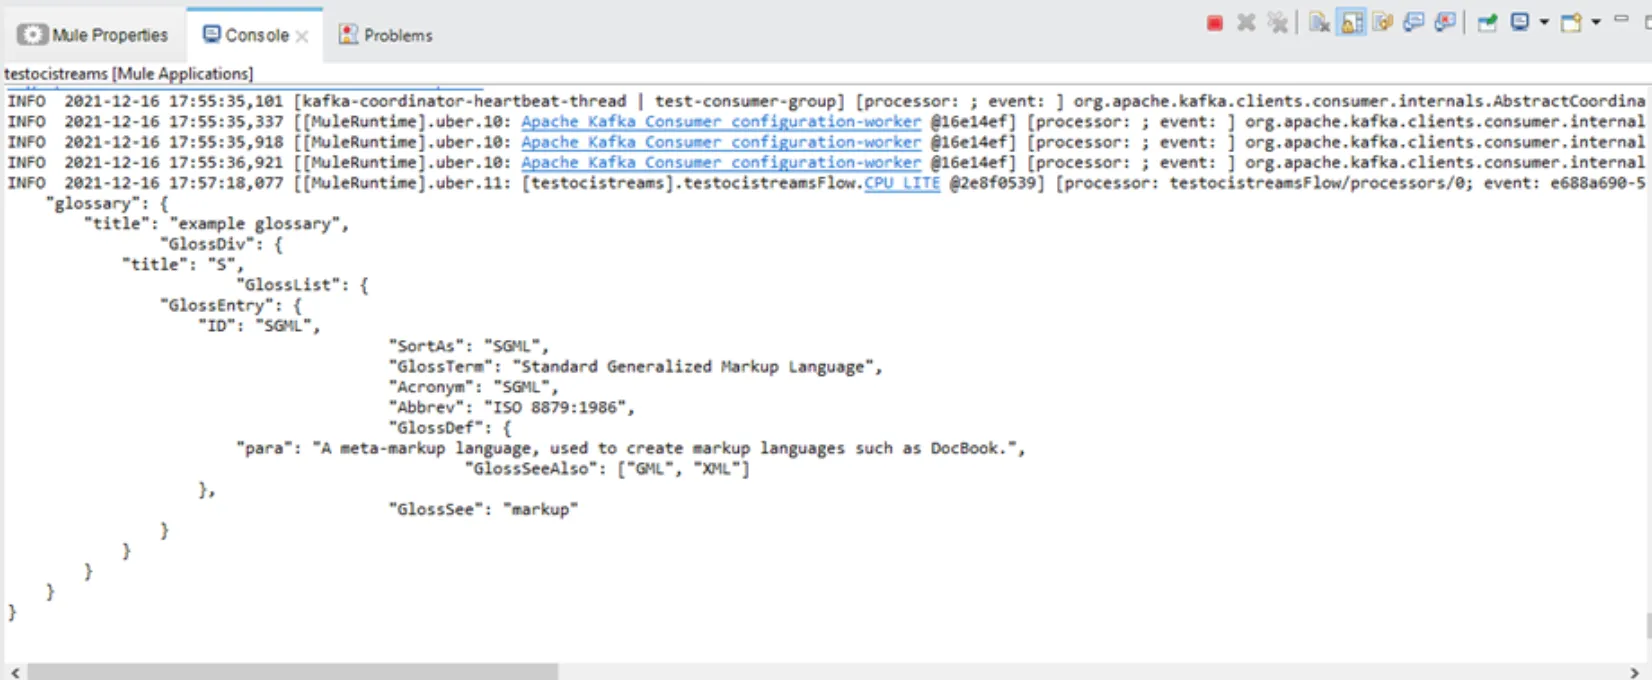1652x680 pixels.
Task: Open the Display Selected Console dropdown arrow
Action: pyautogui.click(x=1543, y=23)
